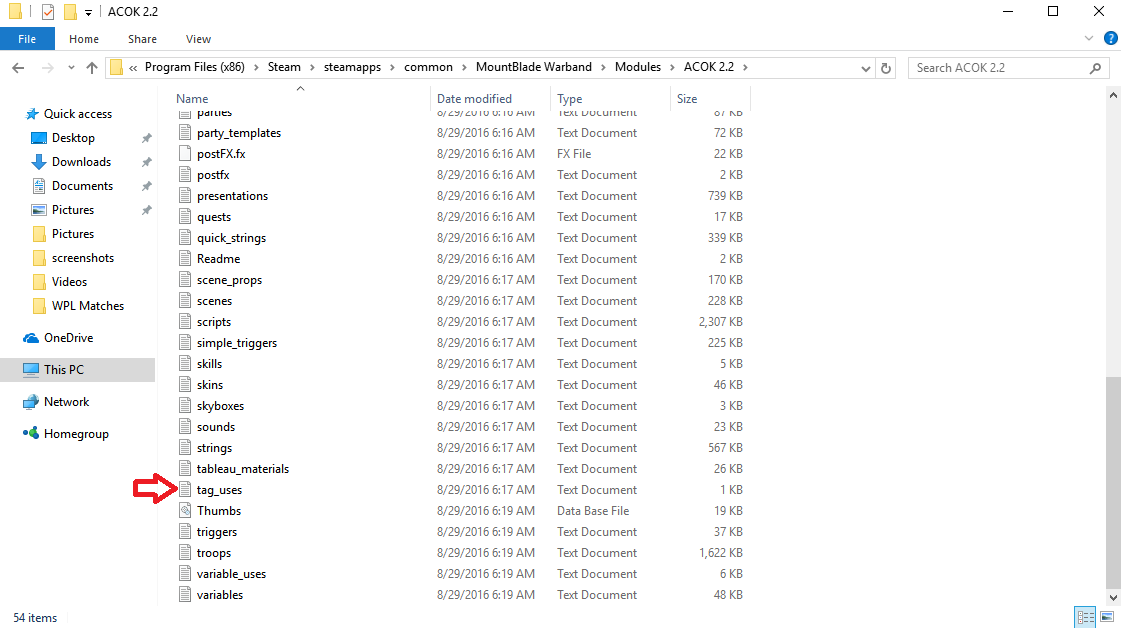The height and width of the screenshot is (629, 1121).
Task: Select the postFX.fx file icon
Action: [x=185, y=154]
